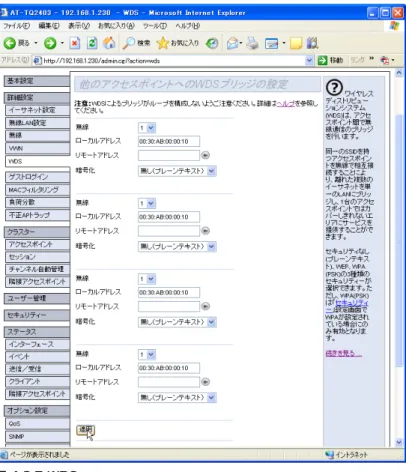
Task: Click round arrow icon beside third remote address
Action: tap(206, 306)
